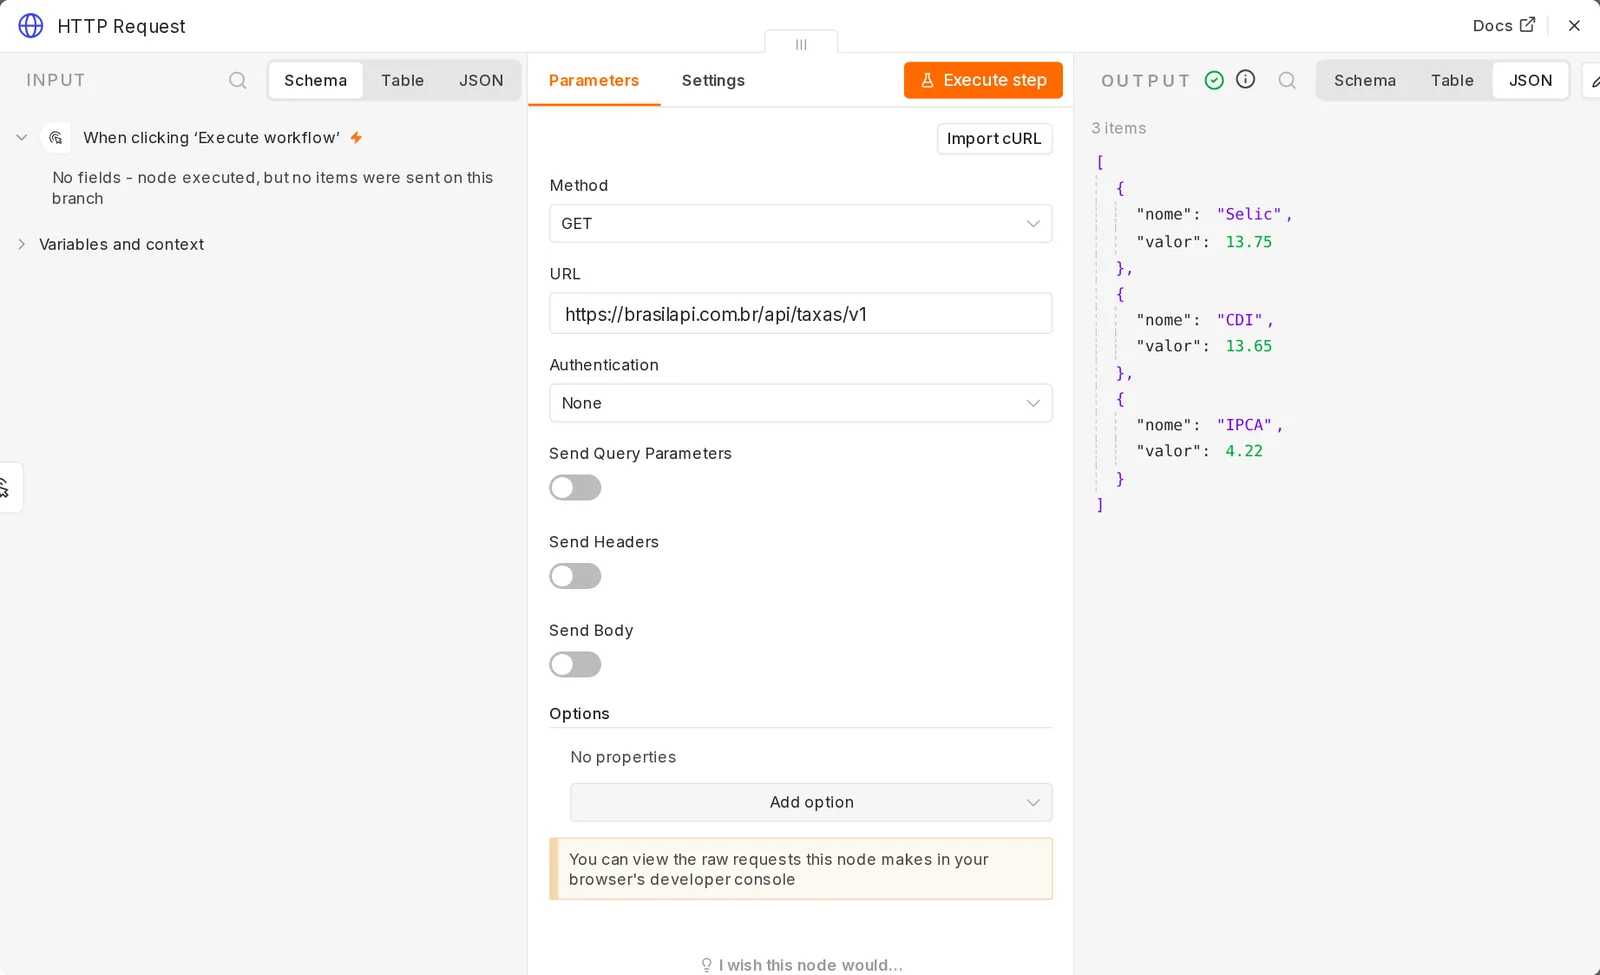
Task: Click the '3 items' output label
Action: pos(1119,128)
